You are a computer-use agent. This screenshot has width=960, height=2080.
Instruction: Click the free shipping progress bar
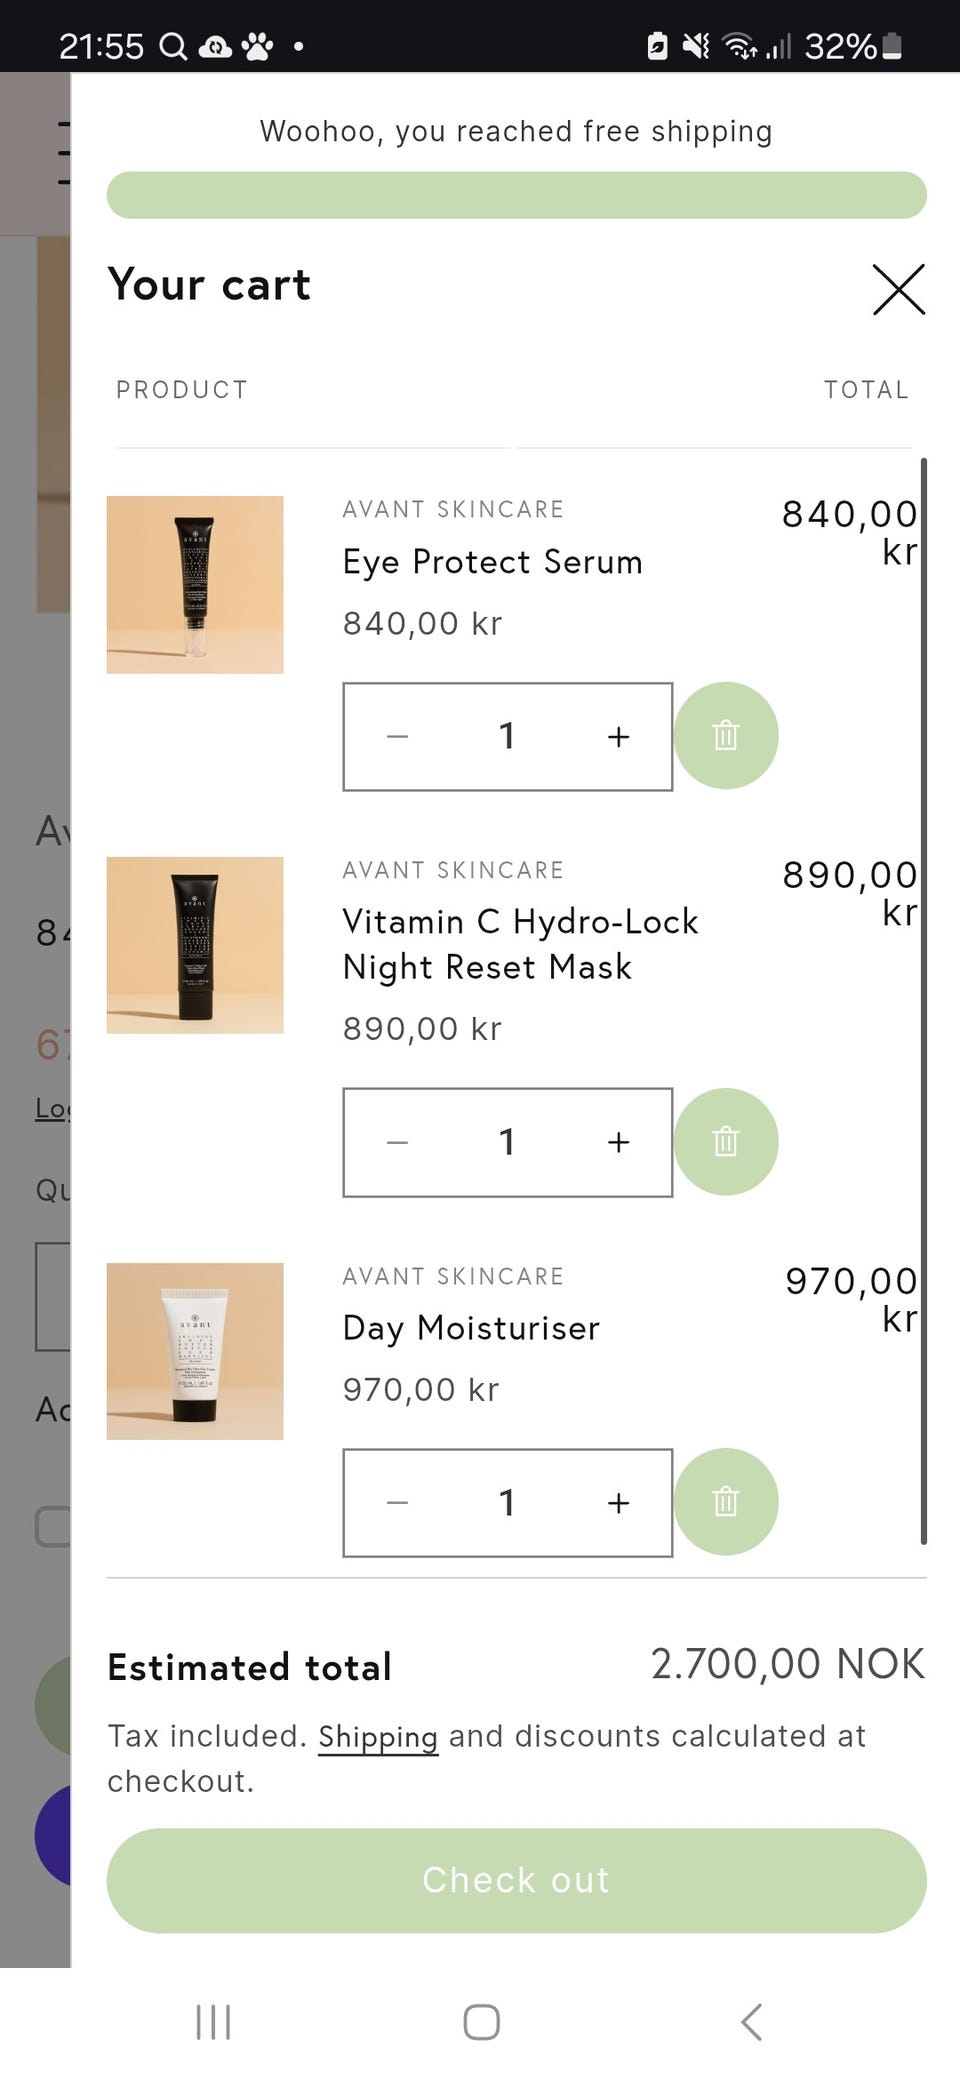(x=516, y=195)
